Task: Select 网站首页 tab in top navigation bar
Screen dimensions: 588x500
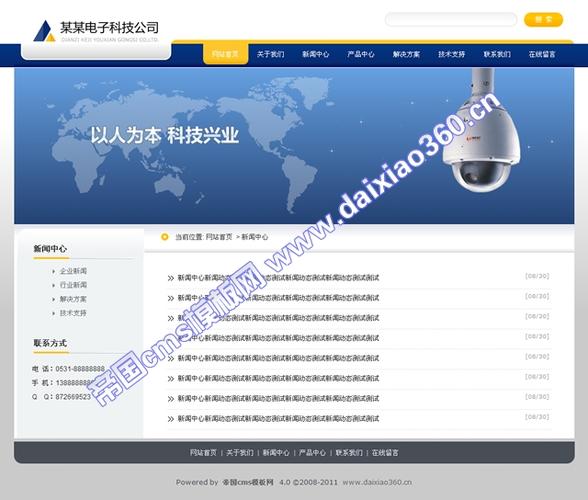Action: pyautogui.click(x=225, y=54)
